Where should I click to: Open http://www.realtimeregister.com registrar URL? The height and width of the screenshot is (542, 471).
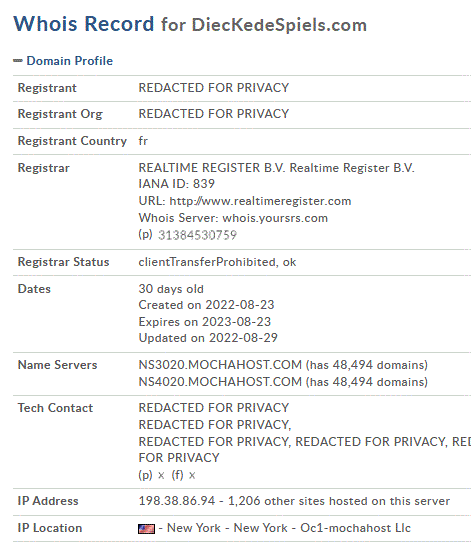(260, 201)
